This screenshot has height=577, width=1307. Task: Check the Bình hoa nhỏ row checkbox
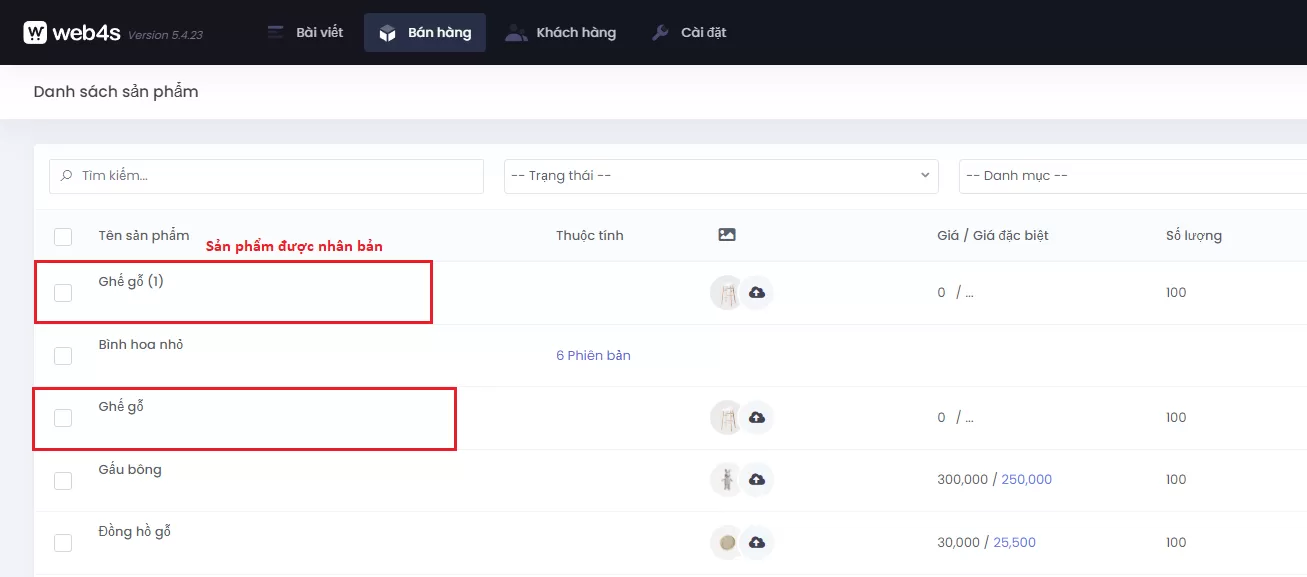63,356
